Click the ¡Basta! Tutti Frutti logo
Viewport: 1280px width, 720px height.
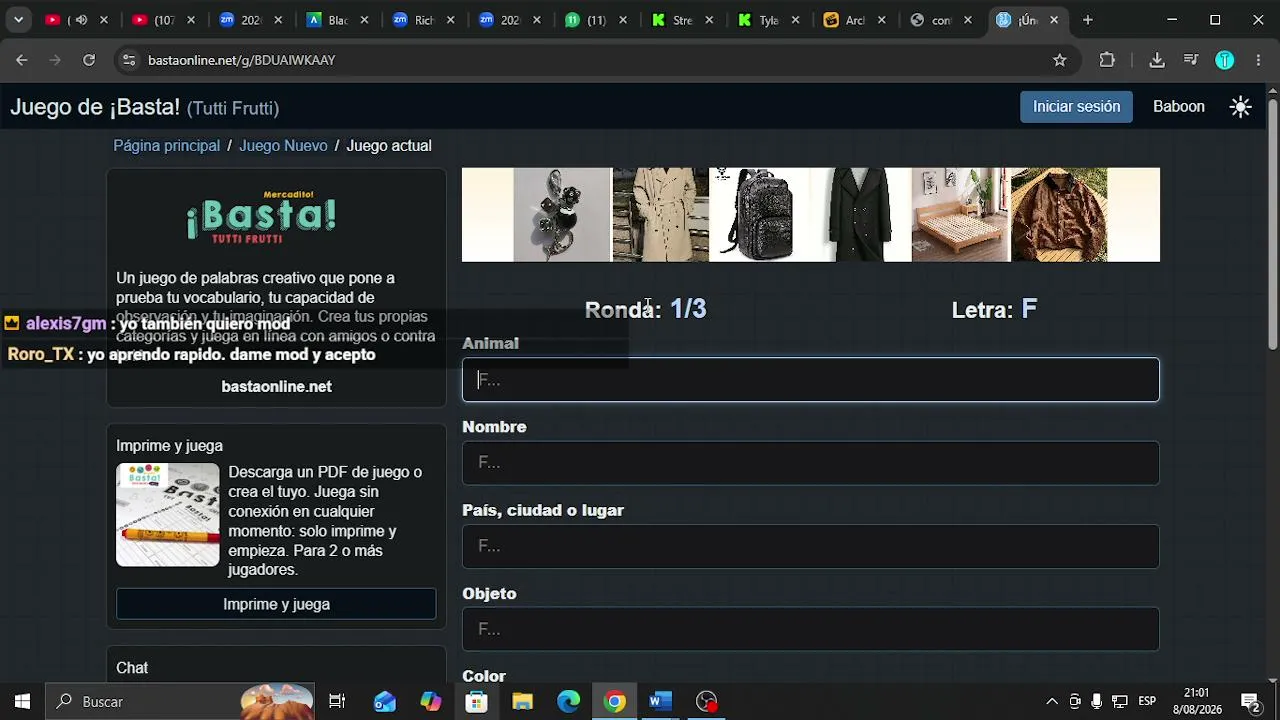pos(262,217)
